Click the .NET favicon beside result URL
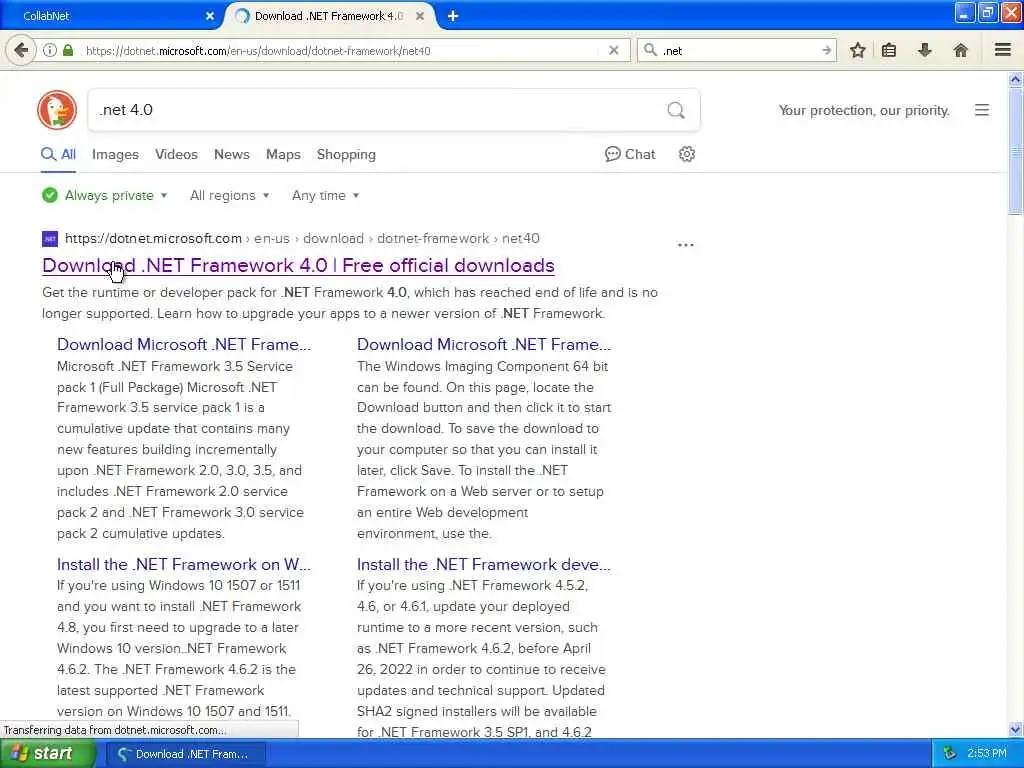 pyautogui.click(x=50, y=238)
